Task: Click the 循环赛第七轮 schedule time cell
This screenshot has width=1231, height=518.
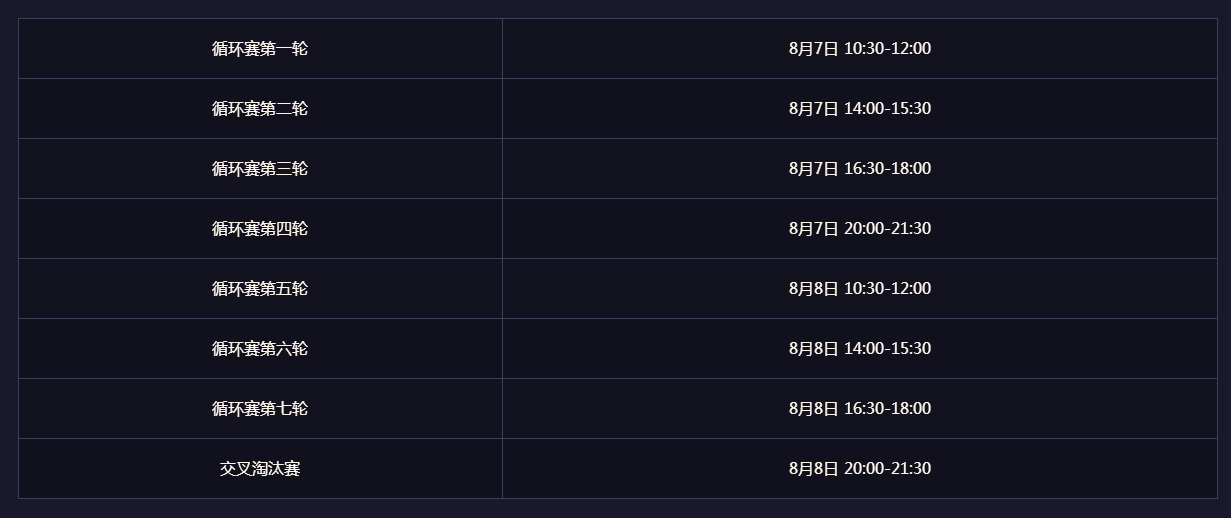Action: click(860, 408)
